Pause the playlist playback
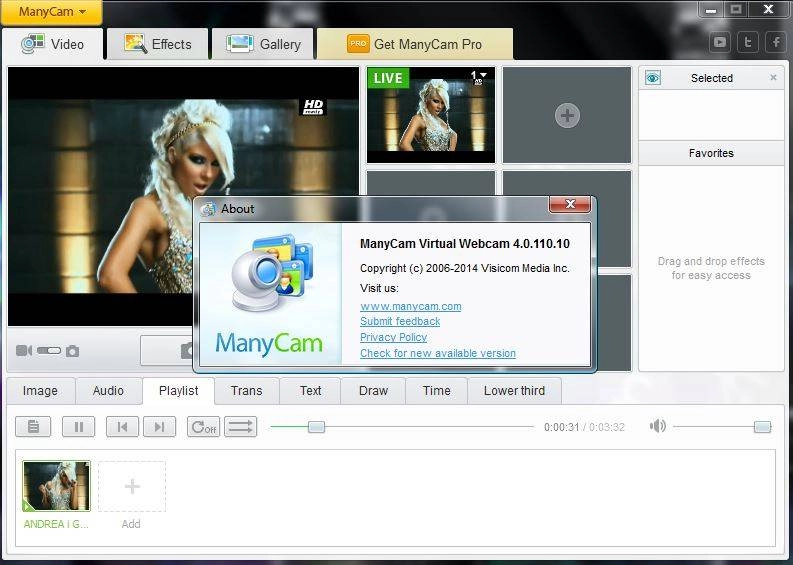Image resolution: width=793 pixels, height=565 pixels. pyautogui.click(x=78, y=427)
